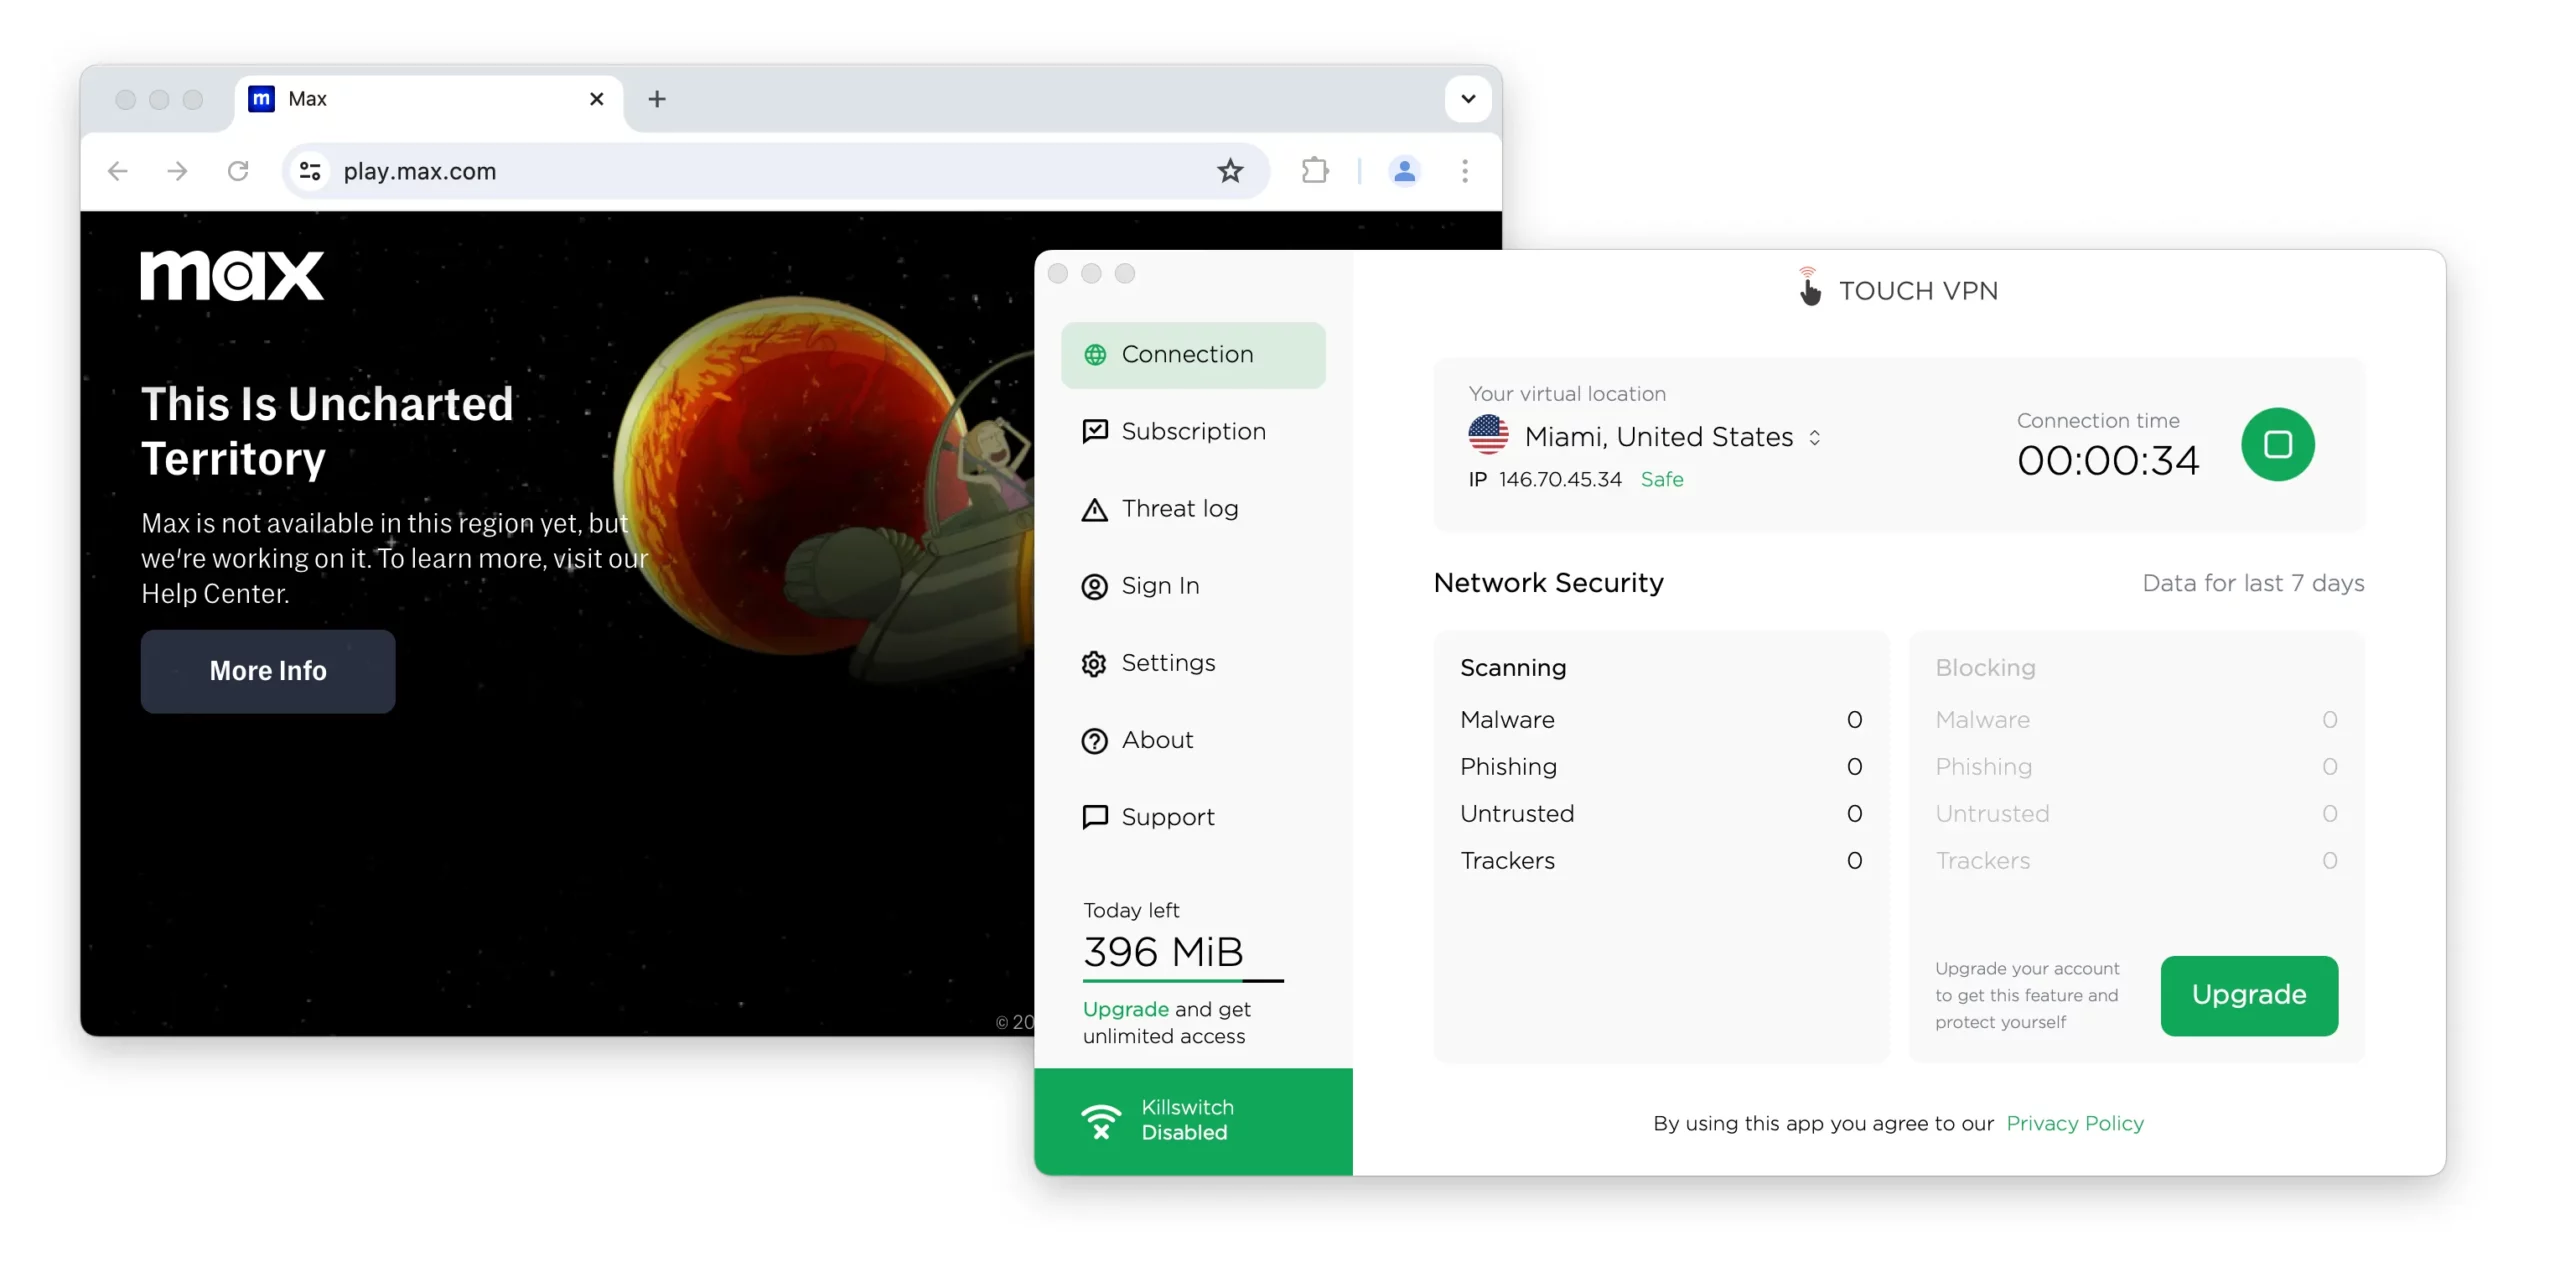Click the Sign In icon

click(1094, 586)
